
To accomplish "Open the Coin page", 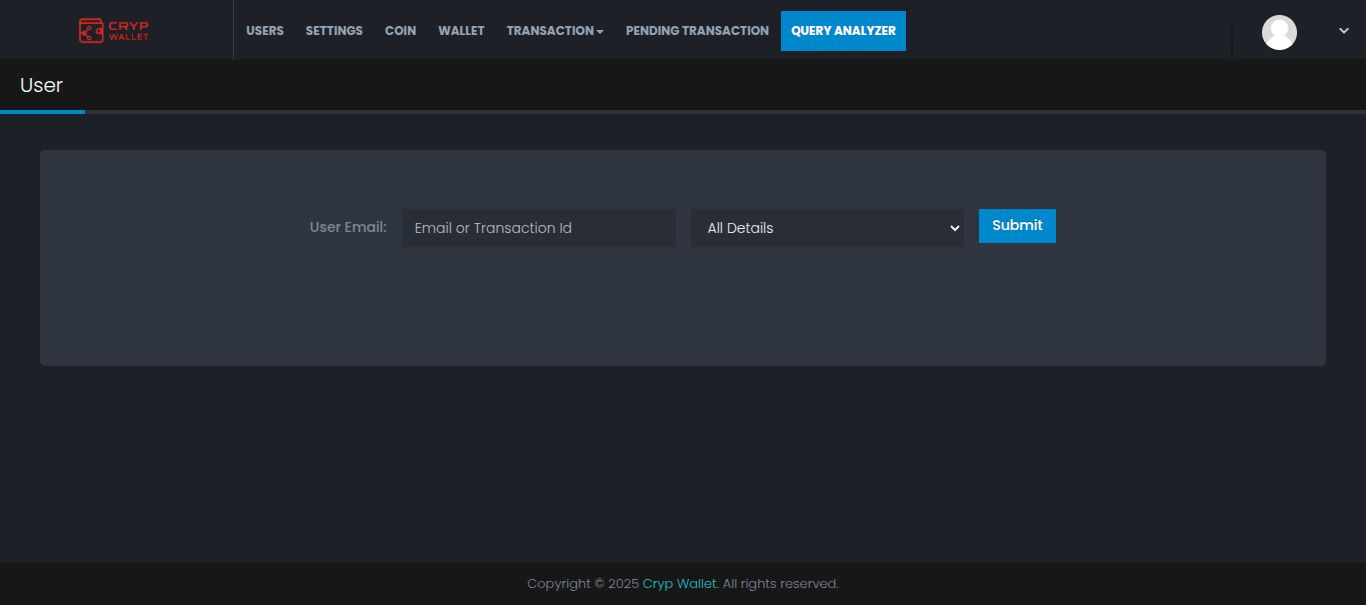I will tap(400, 31).
